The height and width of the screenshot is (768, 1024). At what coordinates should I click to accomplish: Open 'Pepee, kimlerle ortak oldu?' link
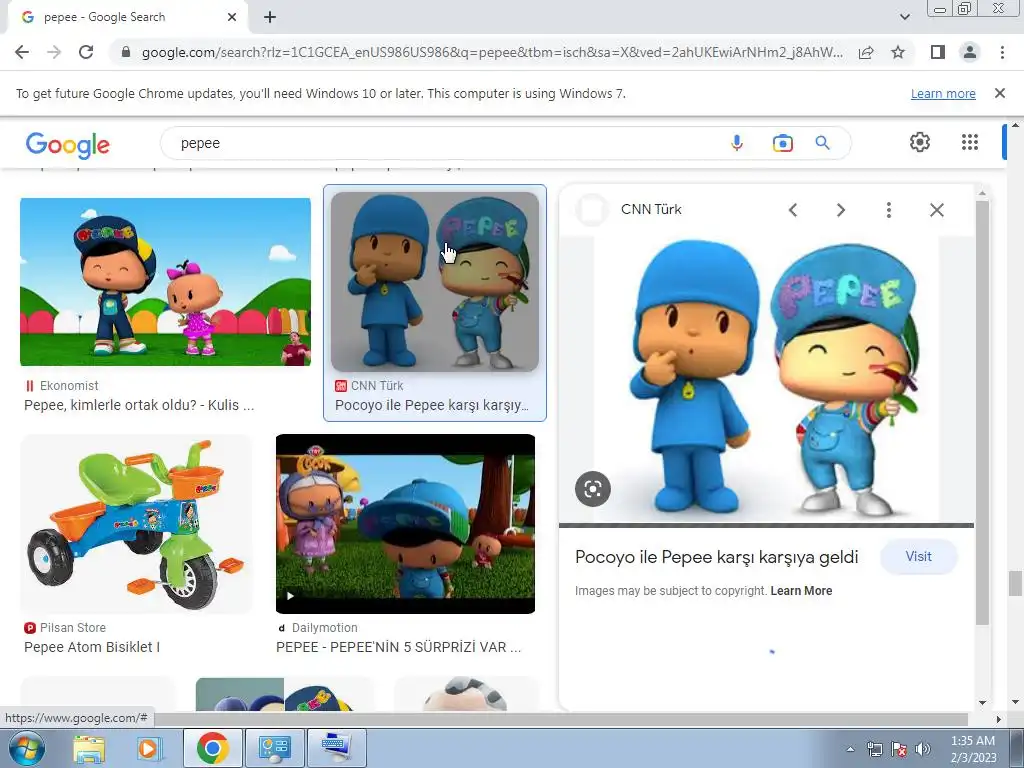pyautogui.click(x=139, y=405)
